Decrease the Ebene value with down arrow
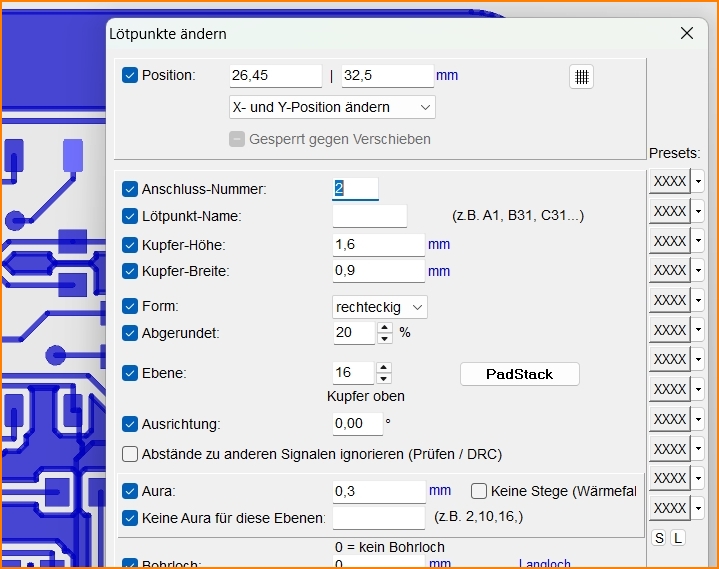Screen dimensions: 719x569 tap(384, 379)
